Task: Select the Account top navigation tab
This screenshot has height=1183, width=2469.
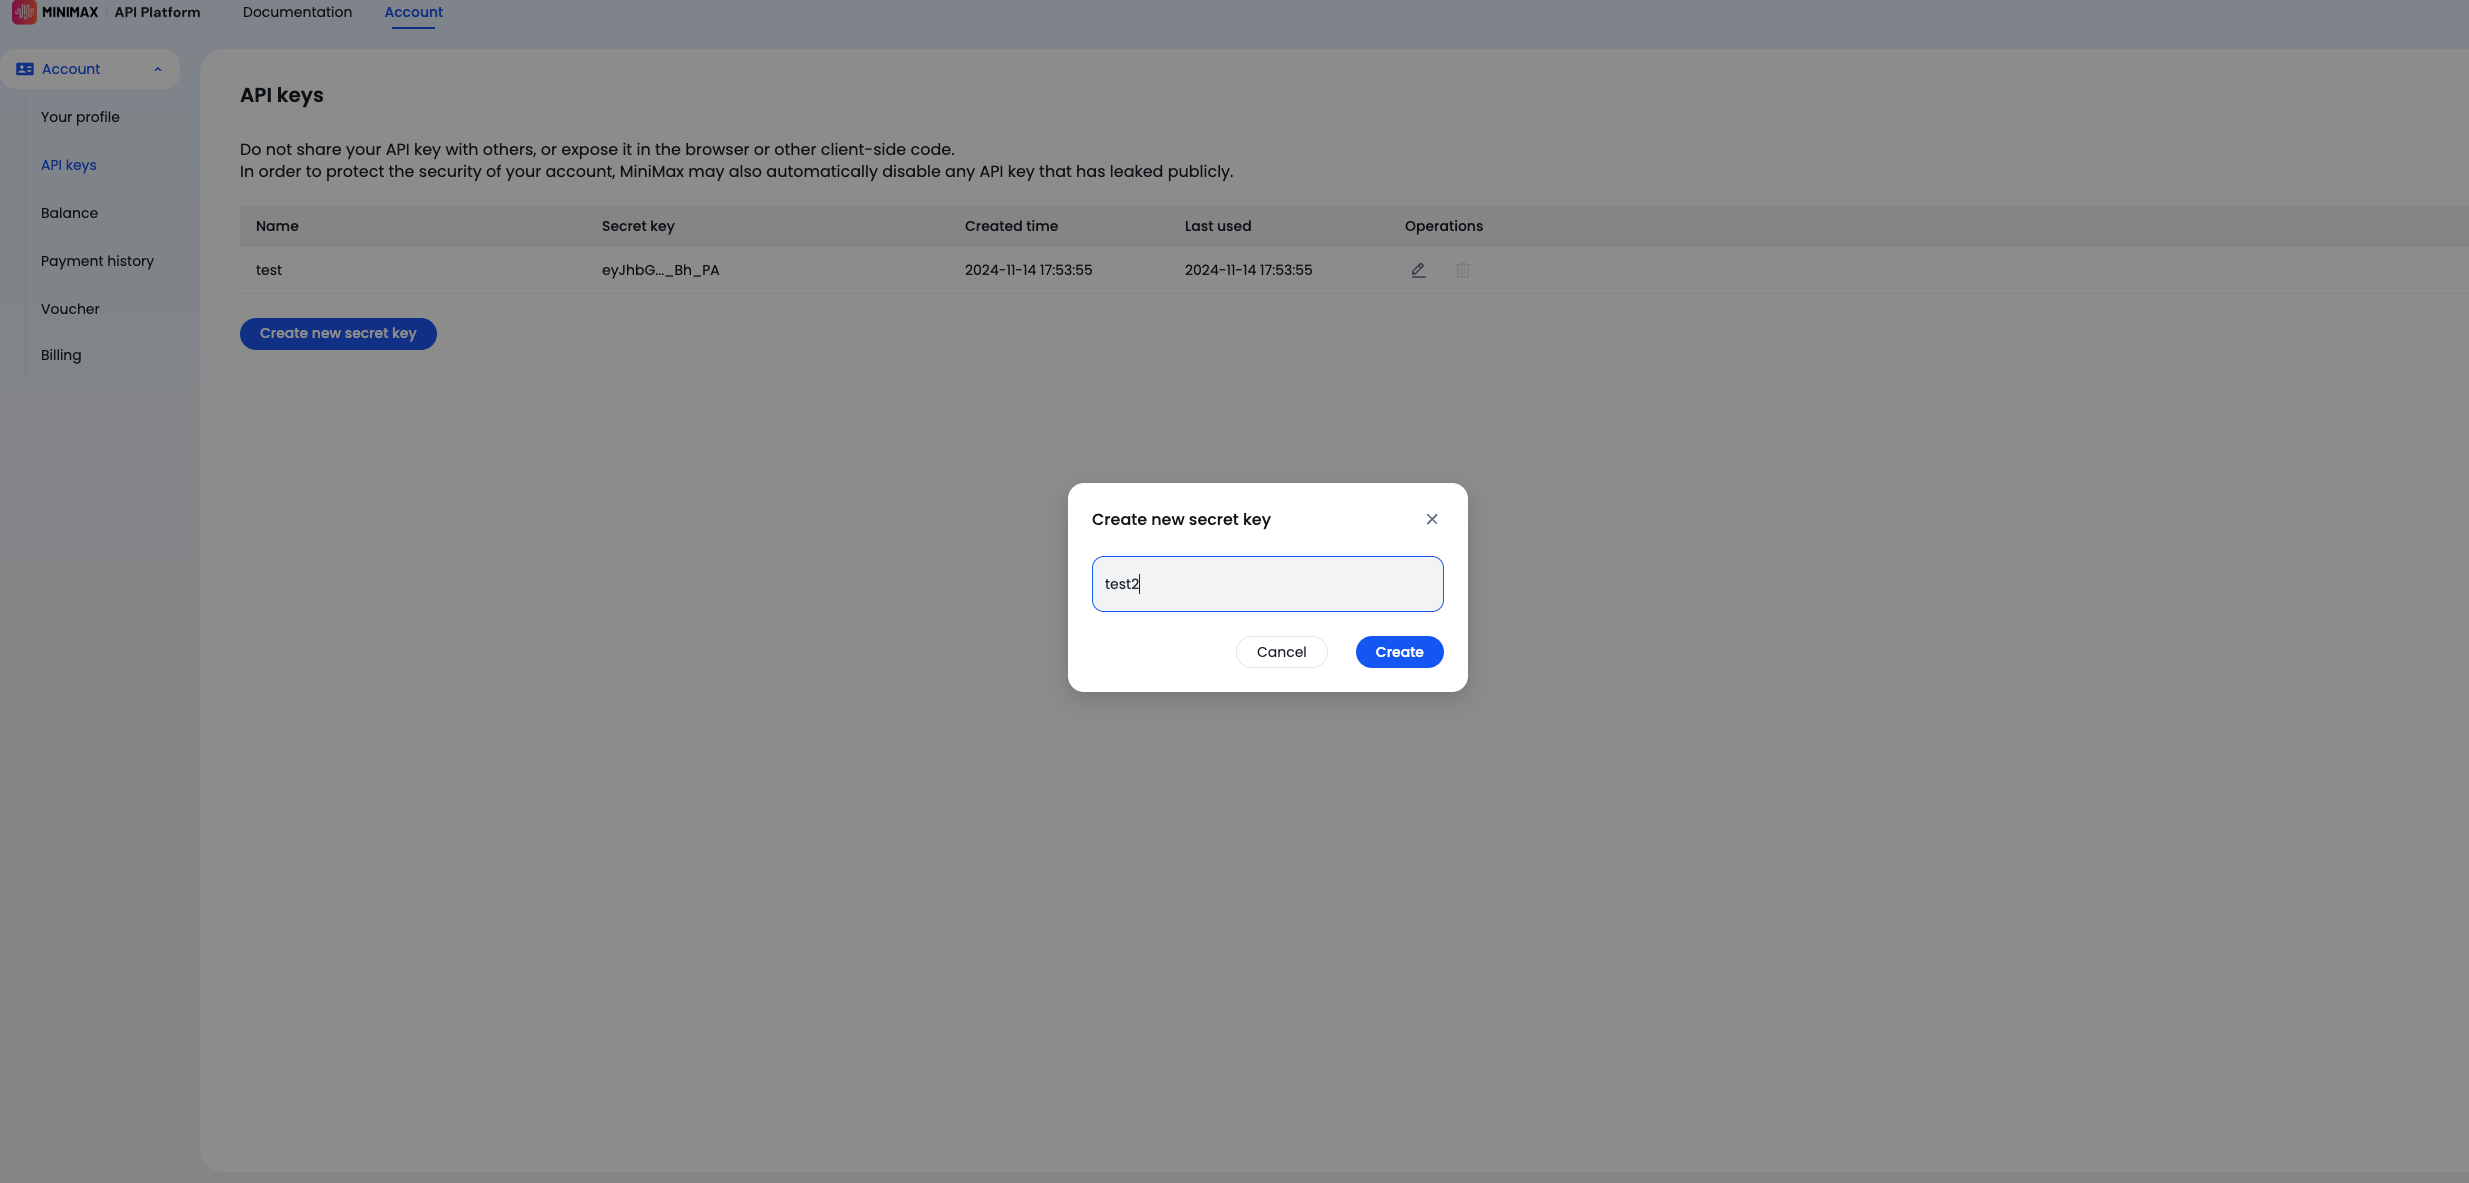Action: click(413, 12)
